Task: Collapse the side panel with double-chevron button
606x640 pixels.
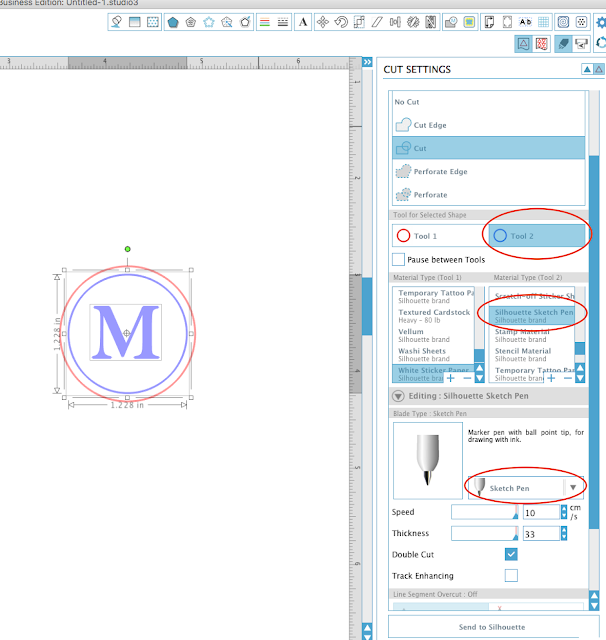Action: point(367,62)
